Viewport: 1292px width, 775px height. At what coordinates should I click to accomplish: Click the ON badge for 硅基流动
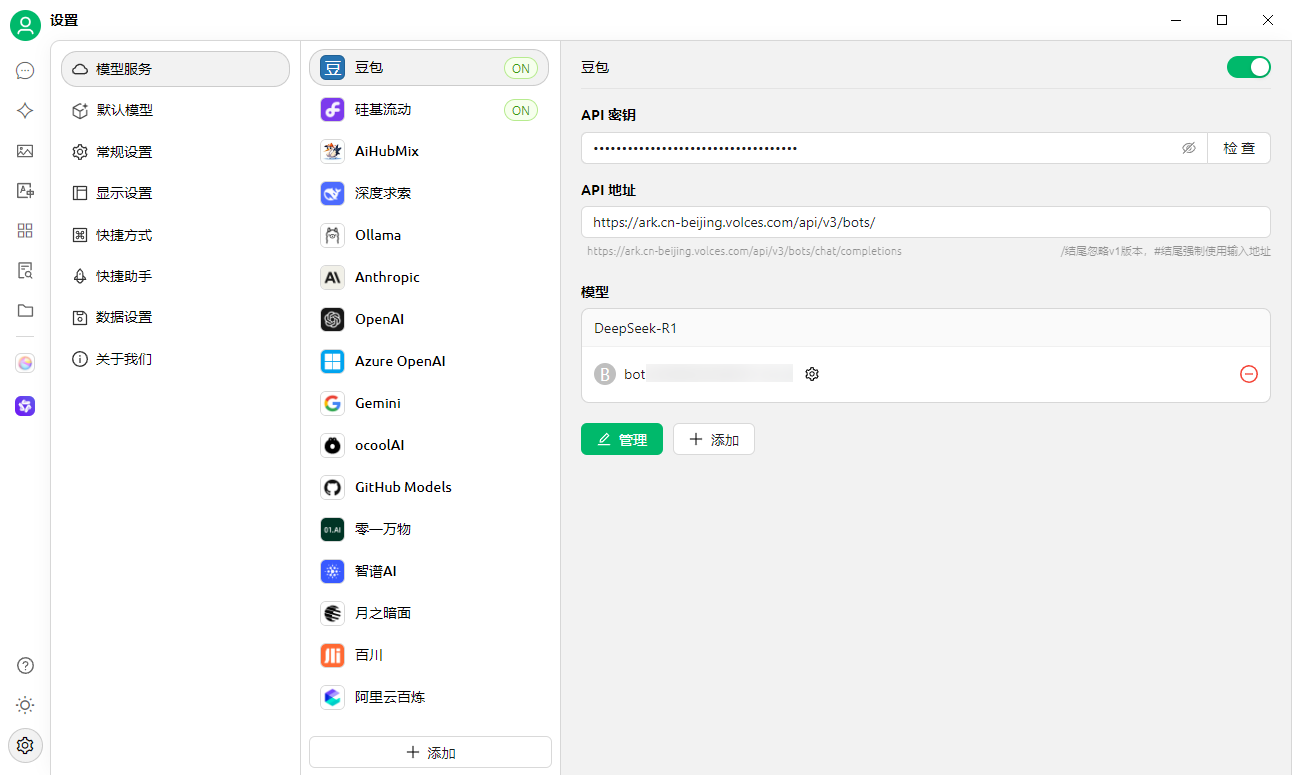[521, 111]
